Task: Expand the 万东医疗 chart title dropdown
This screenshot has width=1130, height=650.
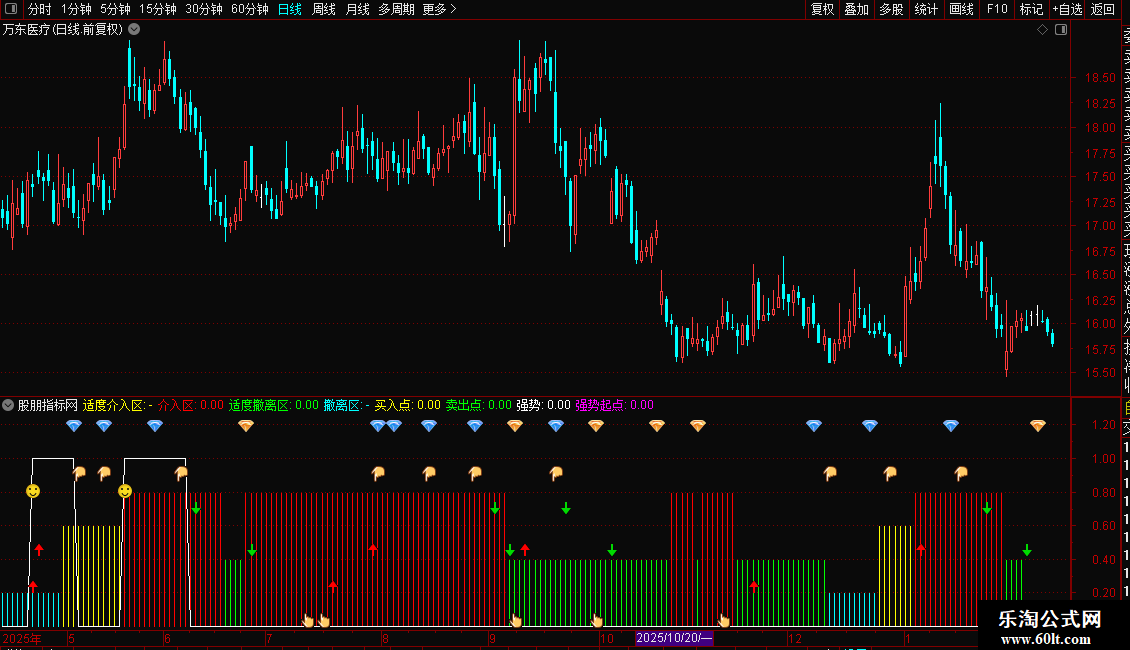Action: tap(134, 30)
